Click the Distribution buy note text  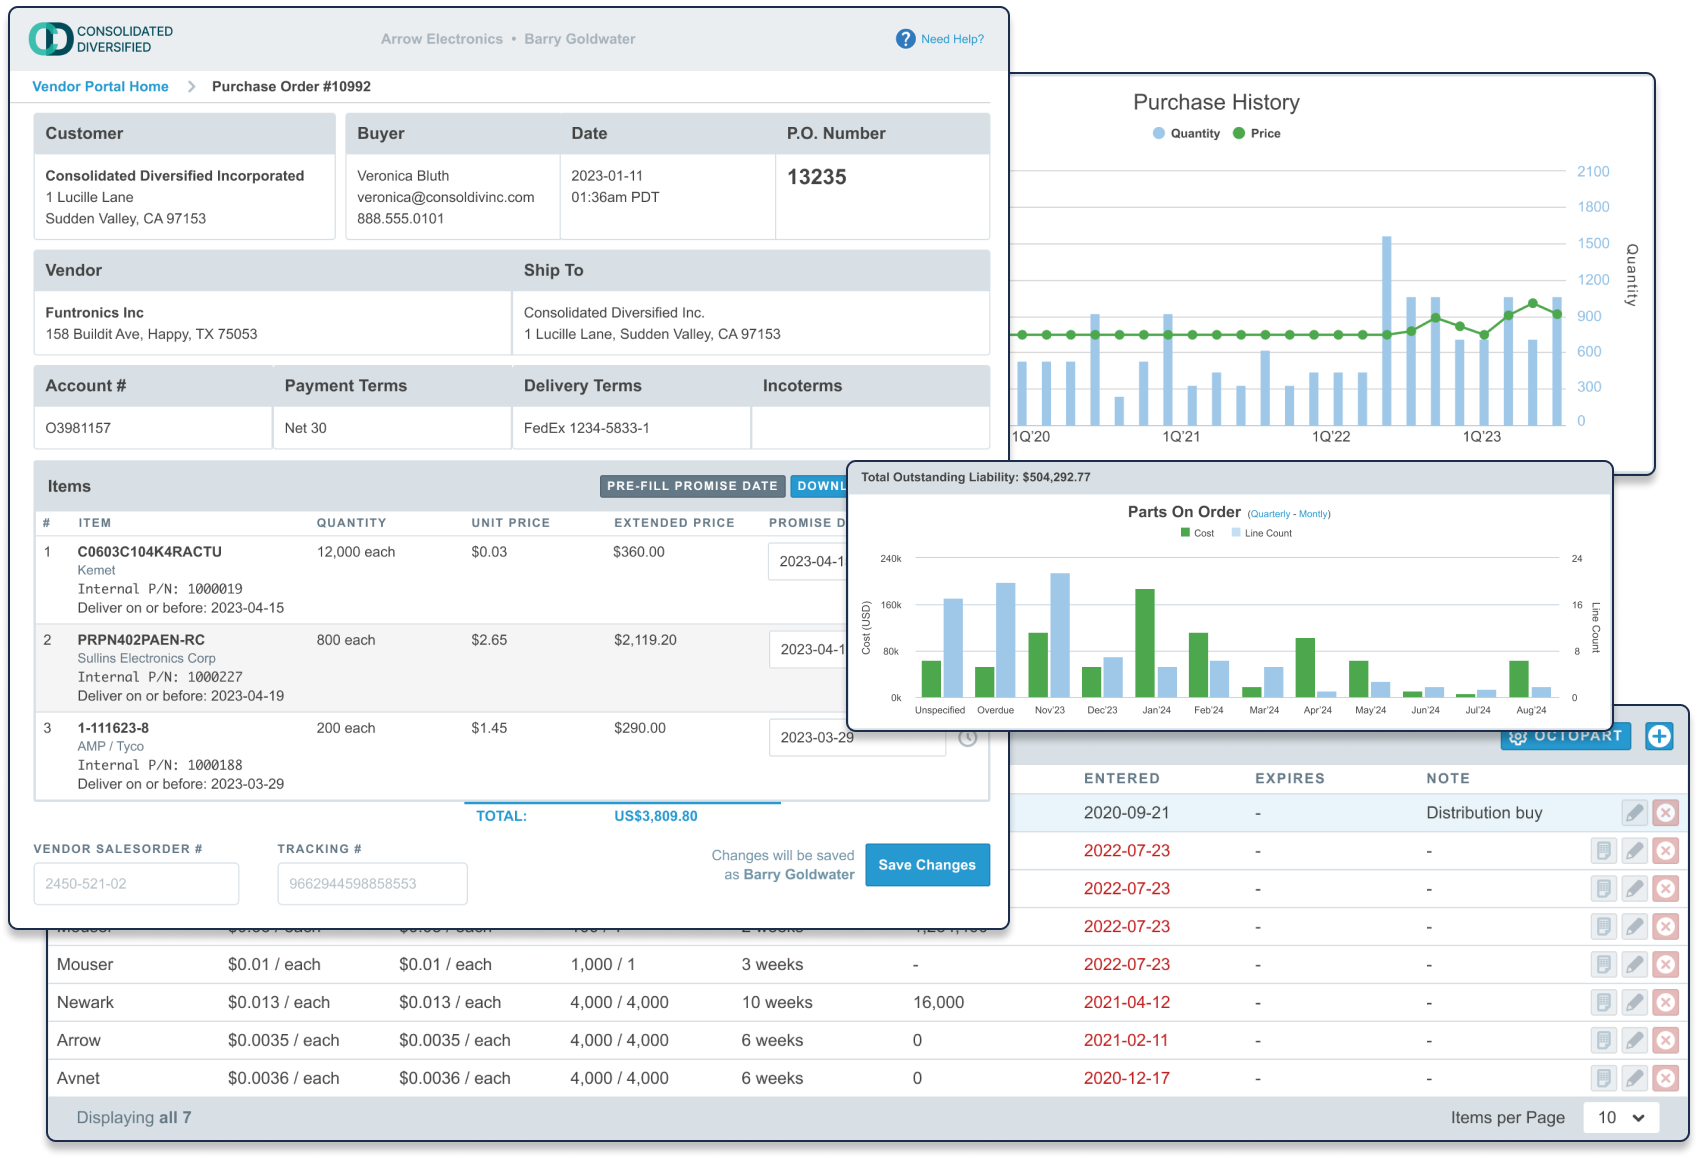pos(1484,813)
